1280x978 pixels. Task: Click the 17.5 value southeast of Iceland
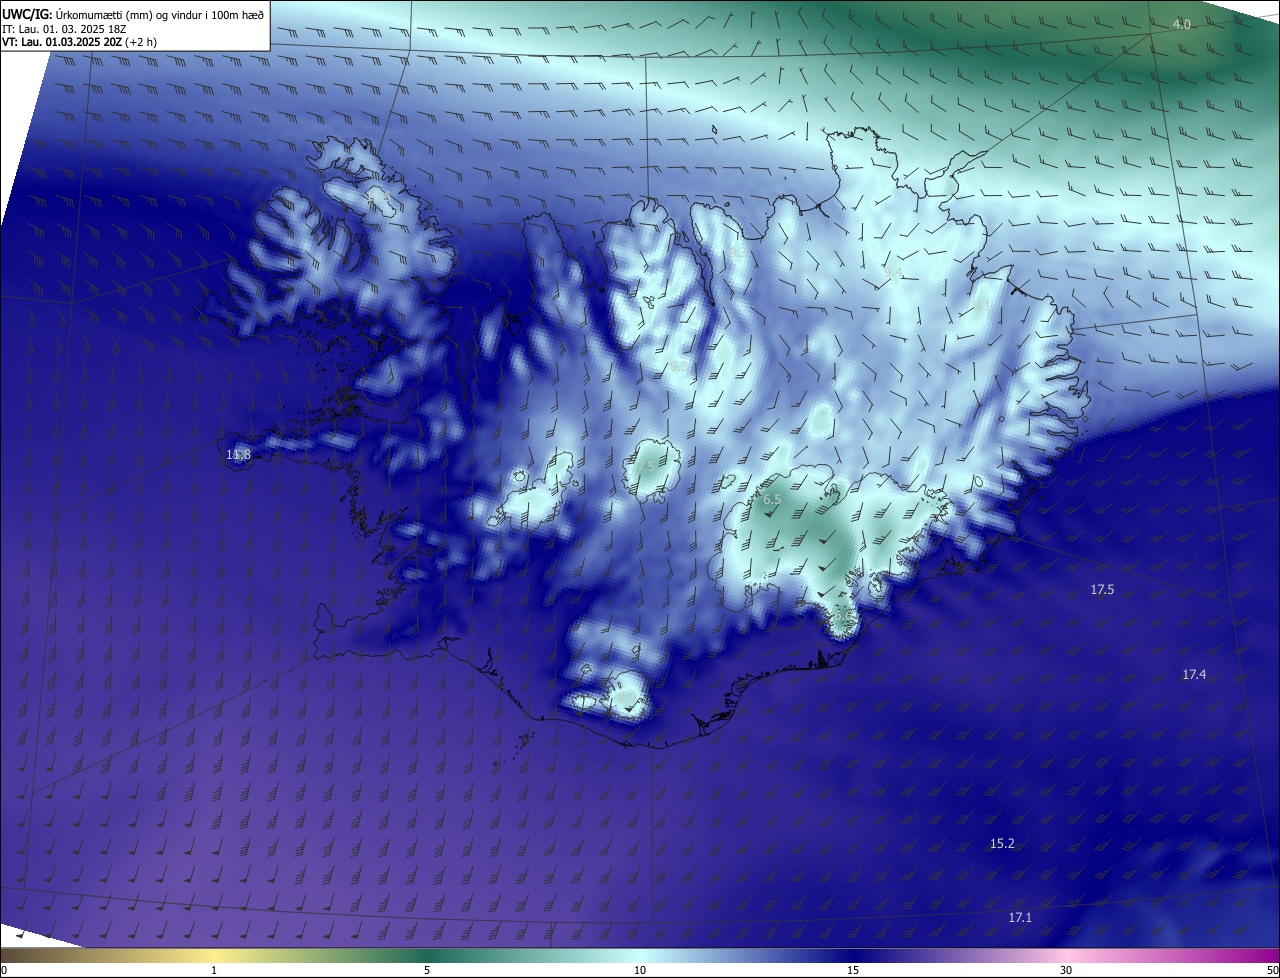pos(1102,590)
